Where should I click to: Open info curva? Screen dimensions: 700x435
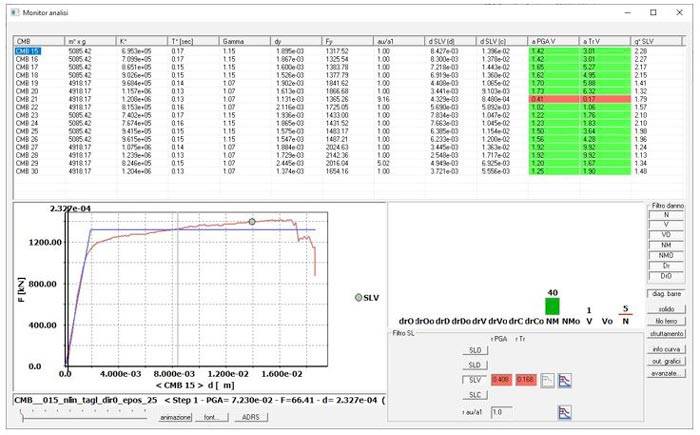tap(667, 349)
